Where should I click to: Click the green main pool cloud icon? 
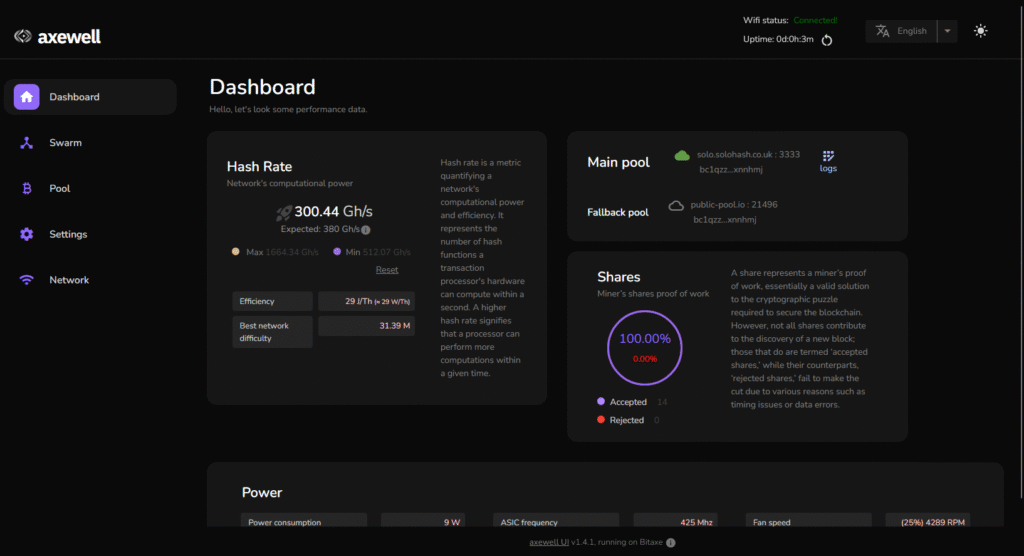(682, 156)
